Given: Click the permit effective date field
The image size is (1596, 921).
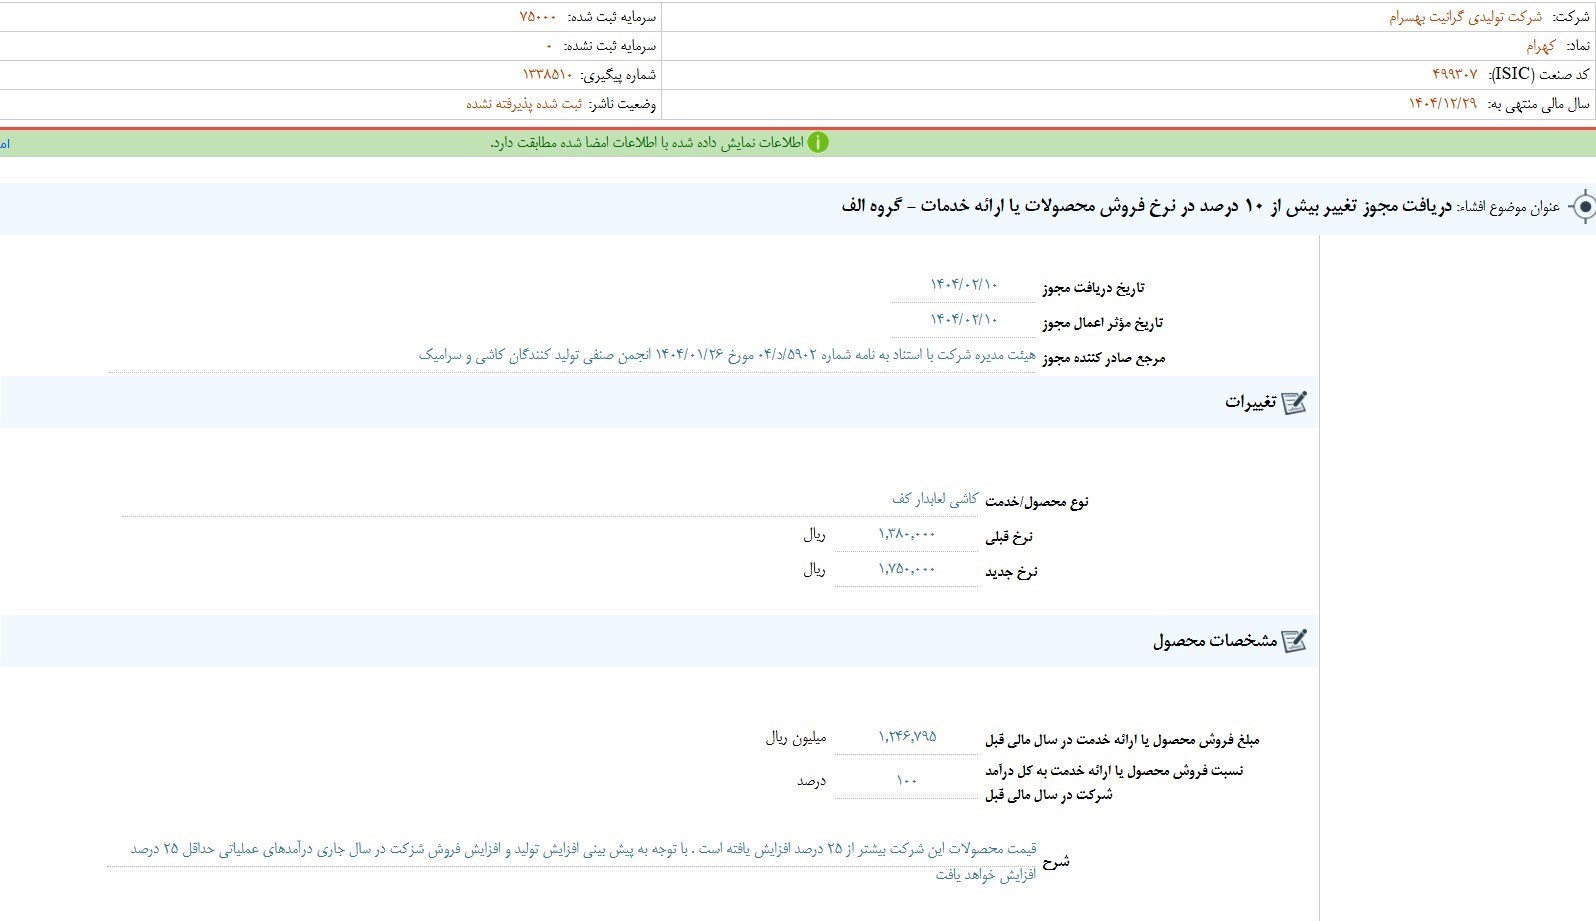Looking at the screenshot, I should point(964,320).
